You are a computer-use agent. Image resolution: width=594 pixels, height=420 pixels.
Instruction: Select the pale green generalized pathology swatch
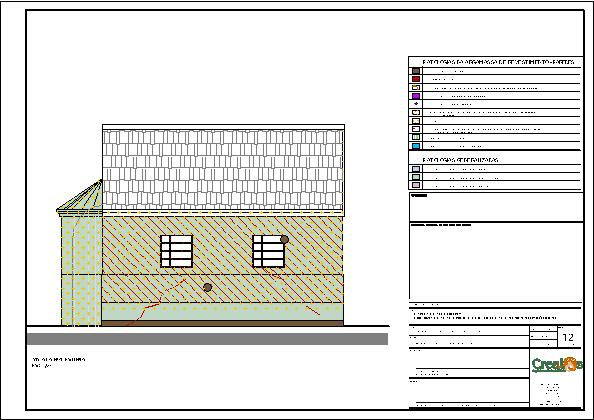(416, 177)
